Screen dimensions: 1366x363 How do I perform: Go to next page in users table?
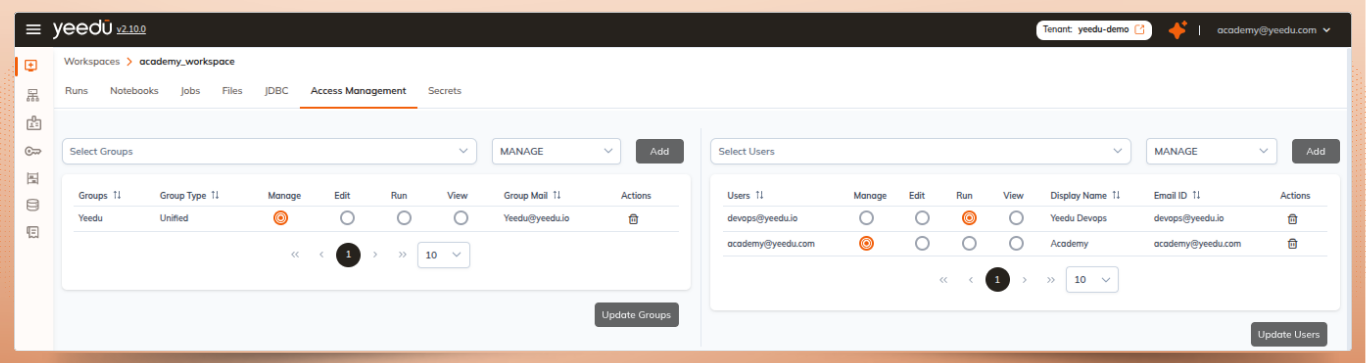coord(1024,280)
